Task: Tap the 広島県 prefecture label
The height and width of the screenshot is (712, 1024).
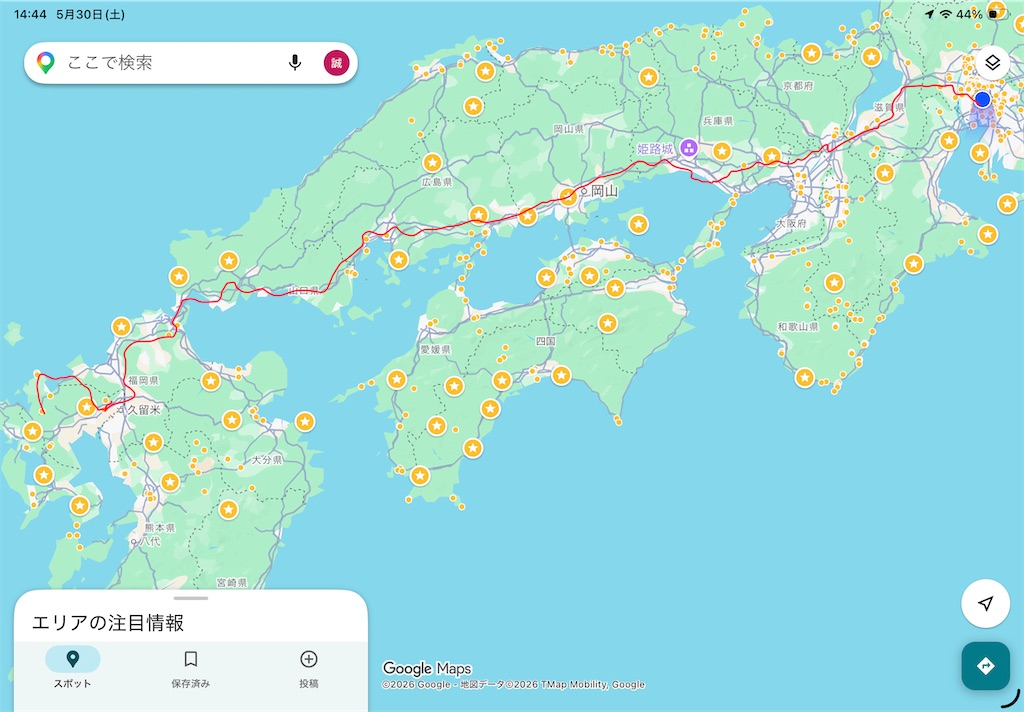Action: pos(437,182)
